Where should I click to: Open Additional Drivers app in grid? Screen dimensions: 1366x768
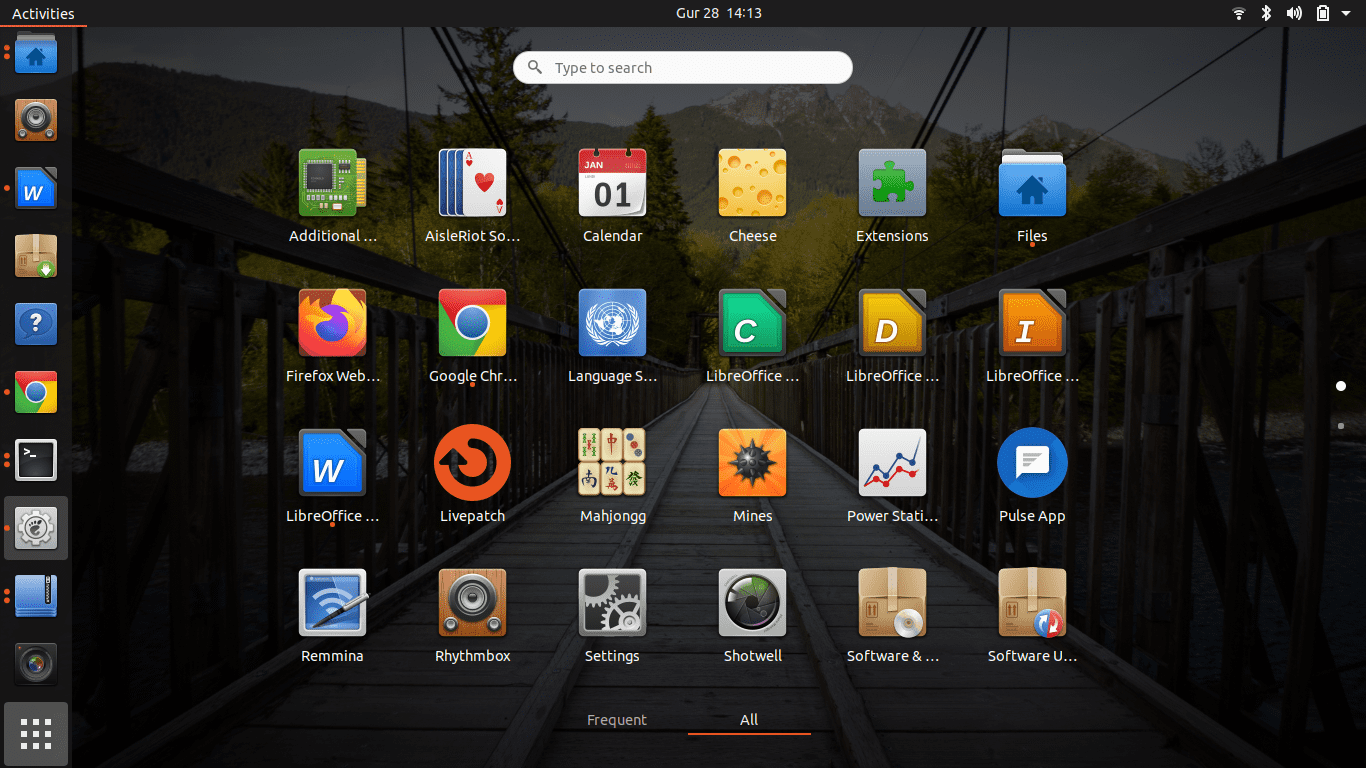[333, 196]
